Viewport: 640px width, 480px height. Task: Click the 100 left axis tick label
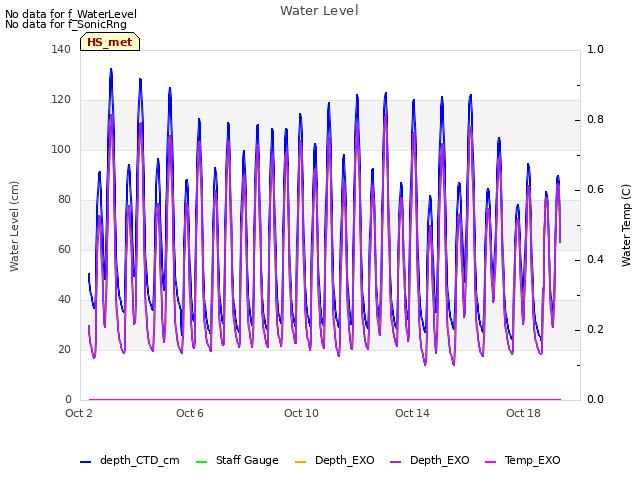pos(61,149)
